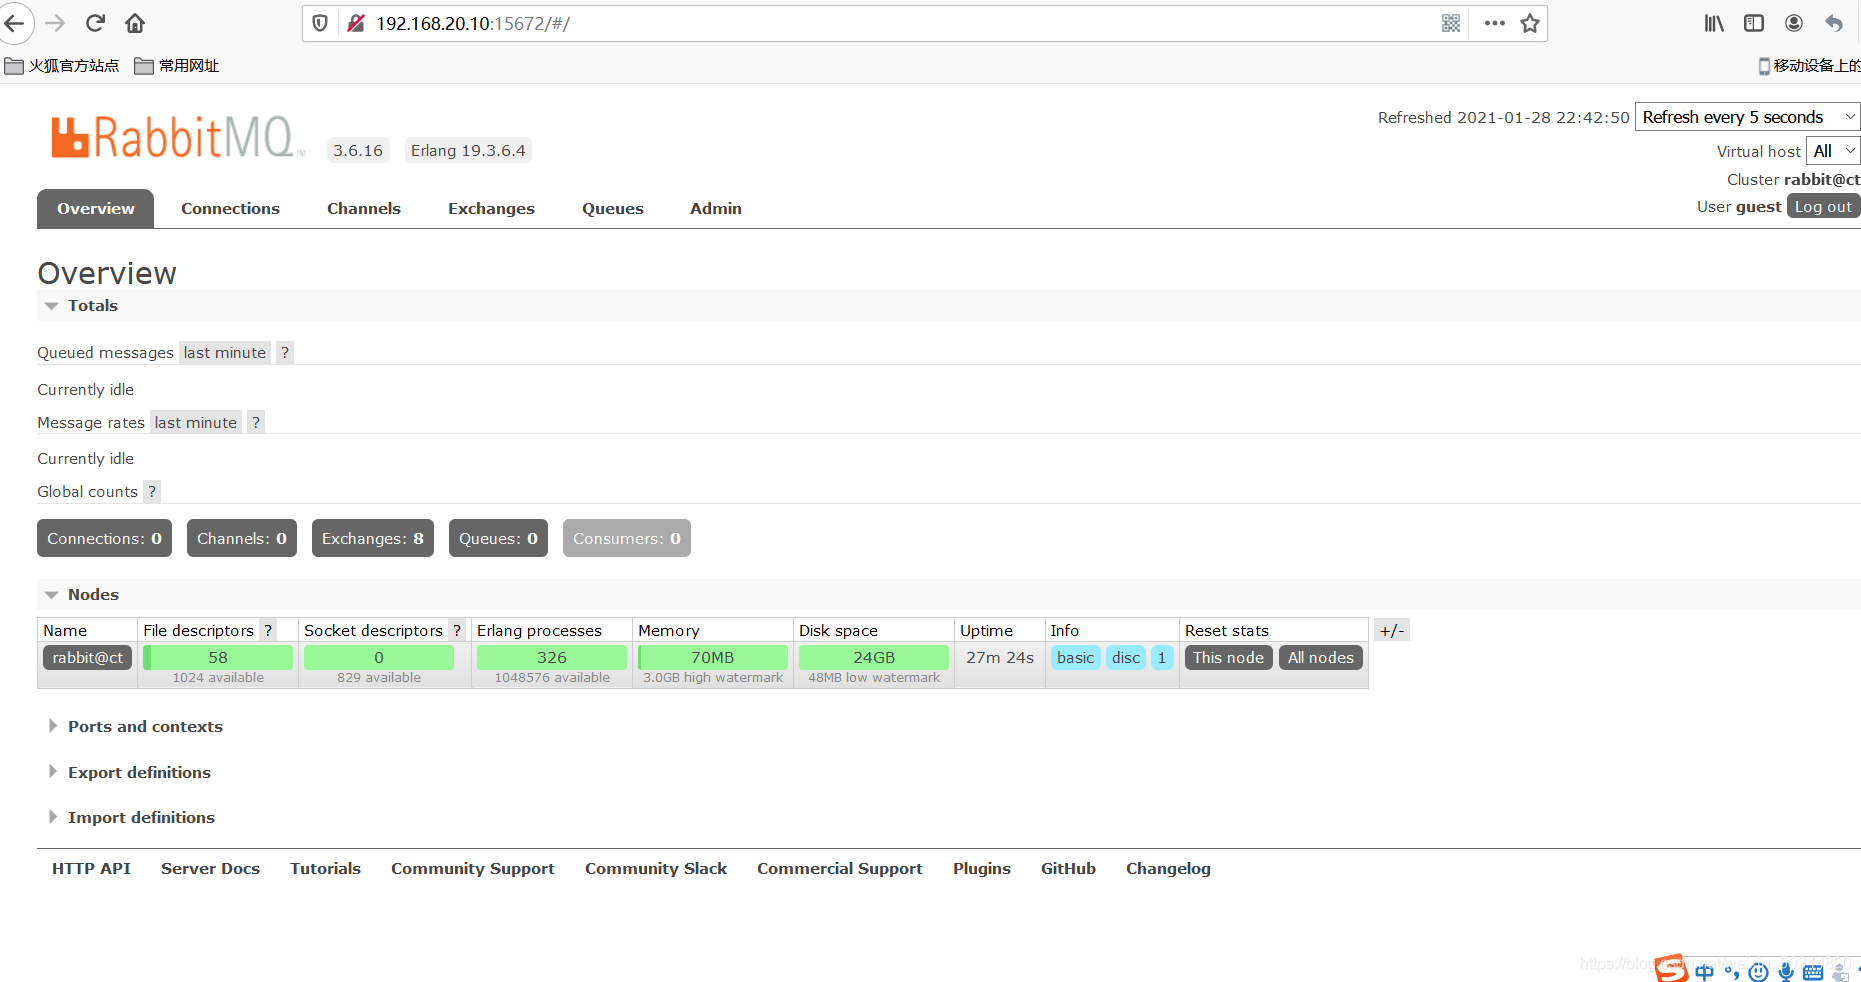Open the Community Support link
Image resolution: width=1861 pixels, height=982 pixels.
(473, 868)
